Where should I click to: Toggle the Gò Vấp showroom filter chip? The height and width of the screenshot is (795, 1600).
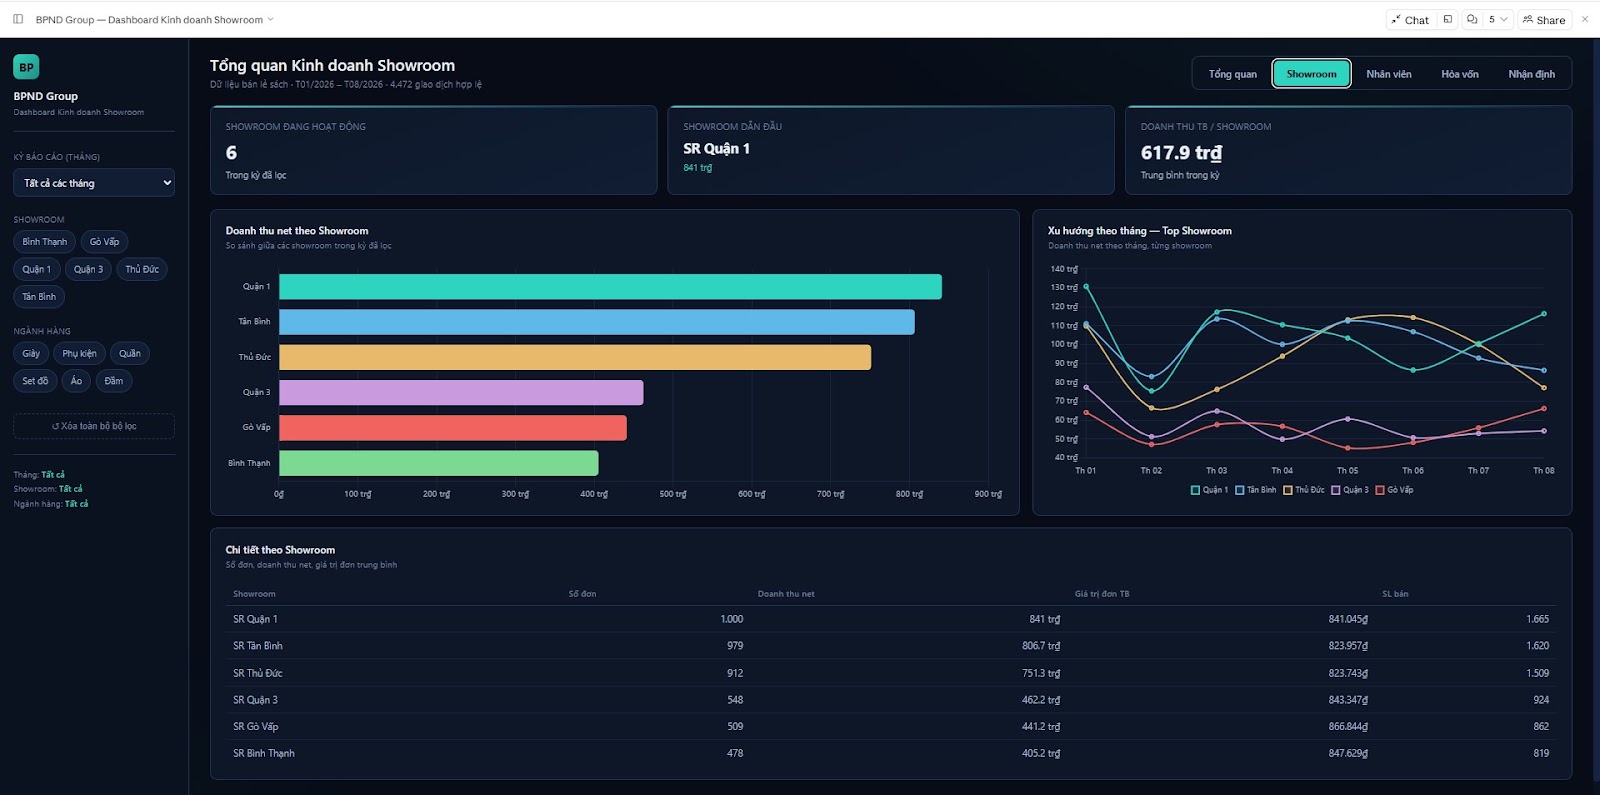coord(104,242)
